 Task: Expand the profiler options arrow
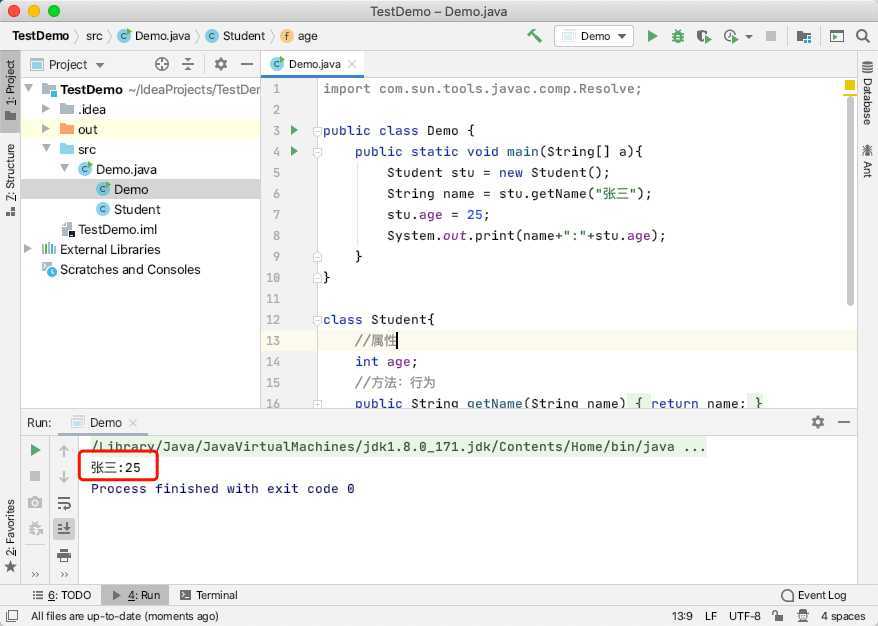[x=749, y=37]
